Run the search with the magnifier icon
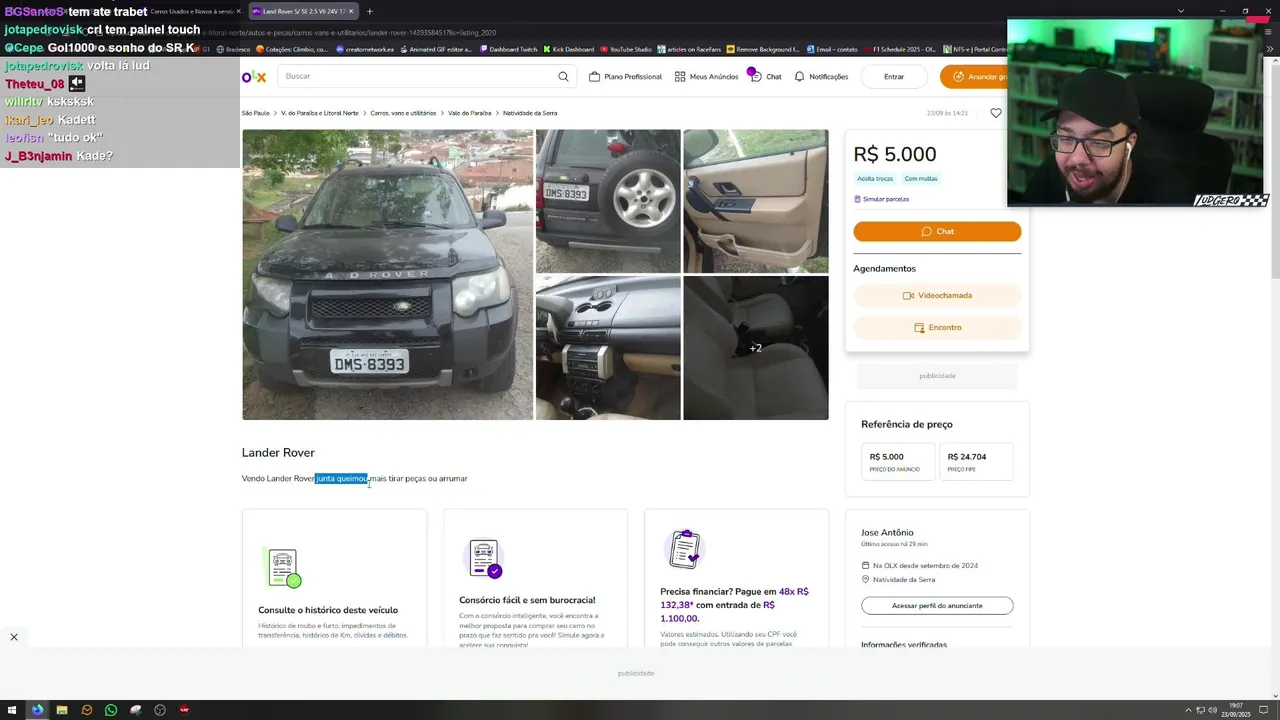The height and width of the screenshot is (720, 1280). (563, 76)
